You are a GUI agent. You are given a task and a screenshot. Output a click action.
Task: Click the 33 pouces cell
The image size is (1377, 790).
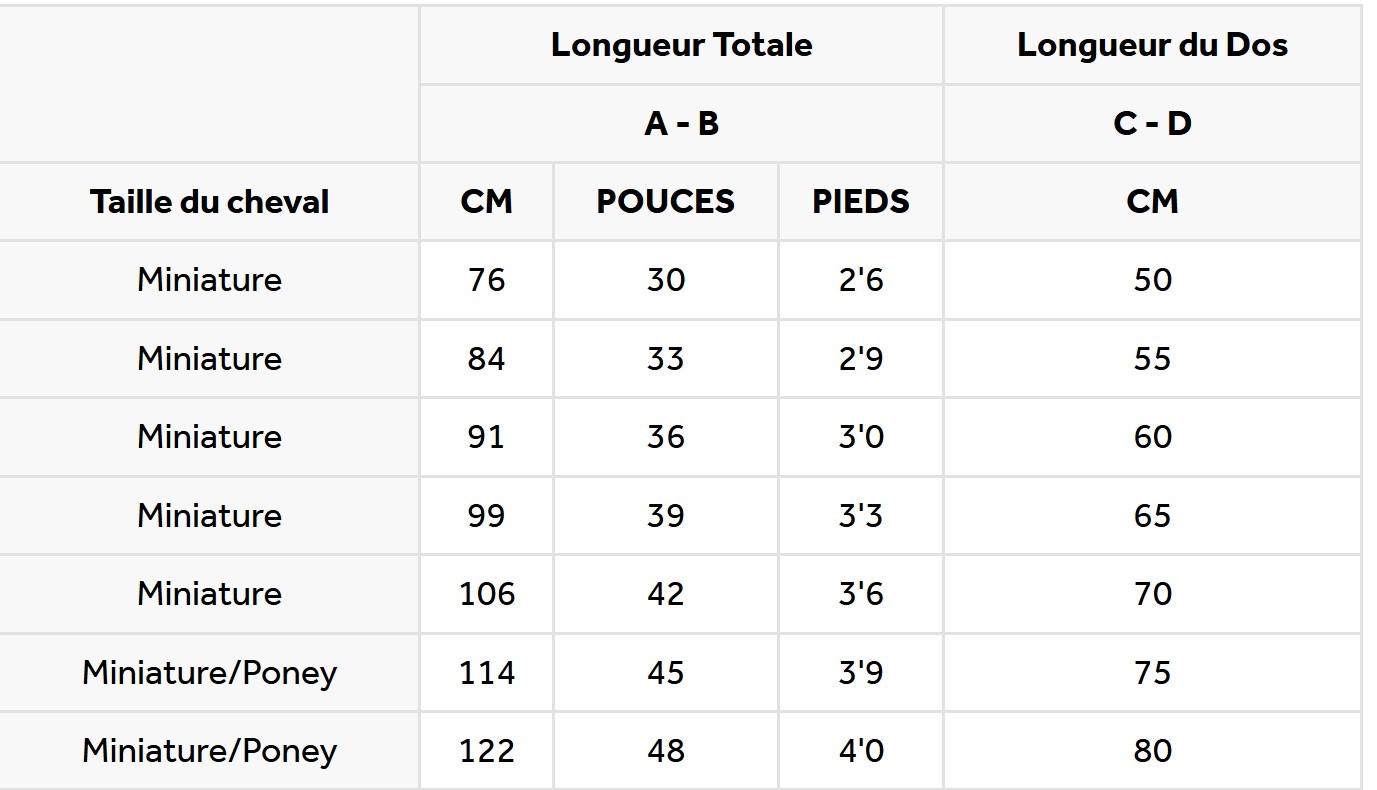pos(666,359)
